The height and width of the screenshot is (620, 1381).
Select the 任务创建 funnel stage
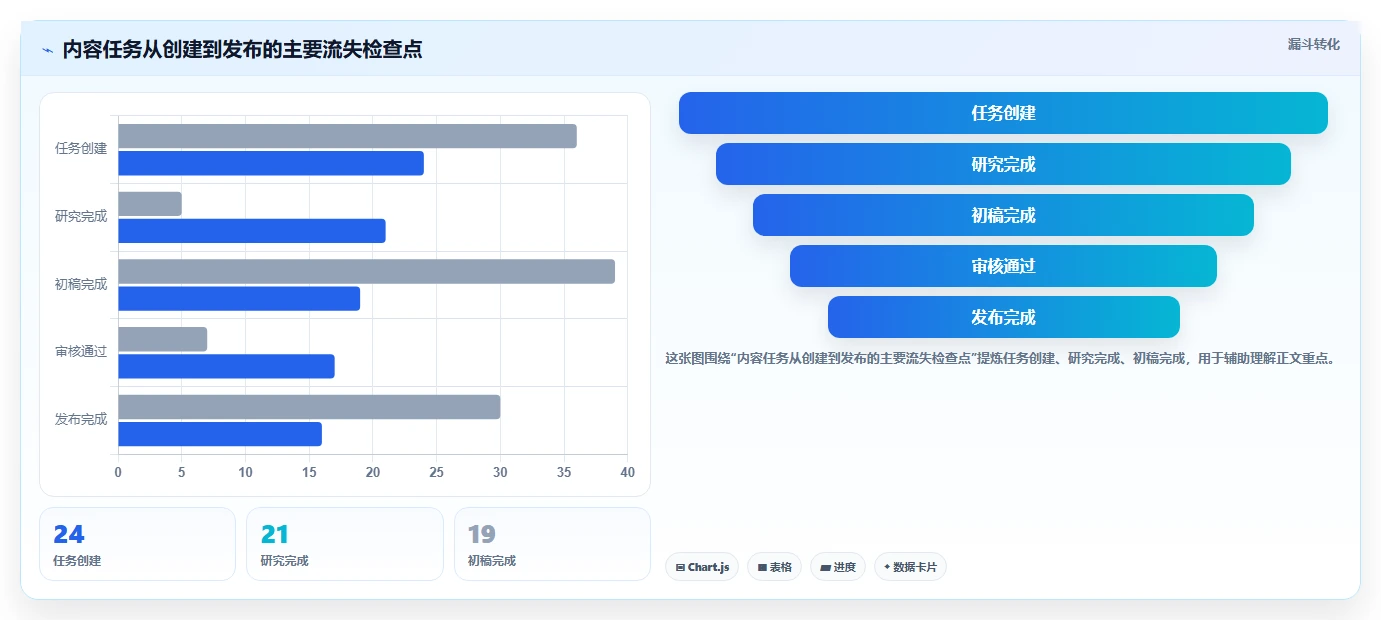[x=1003, y=113]
